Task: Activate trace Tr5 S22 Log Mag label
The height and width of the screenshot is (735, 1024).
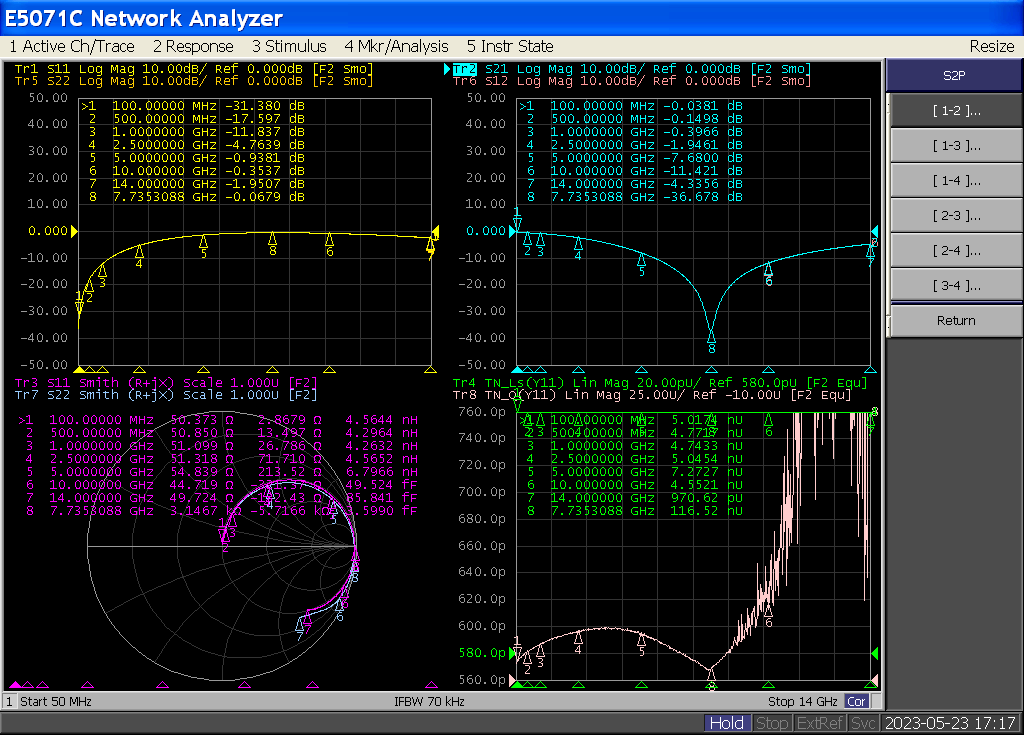Action: (194, 81)
